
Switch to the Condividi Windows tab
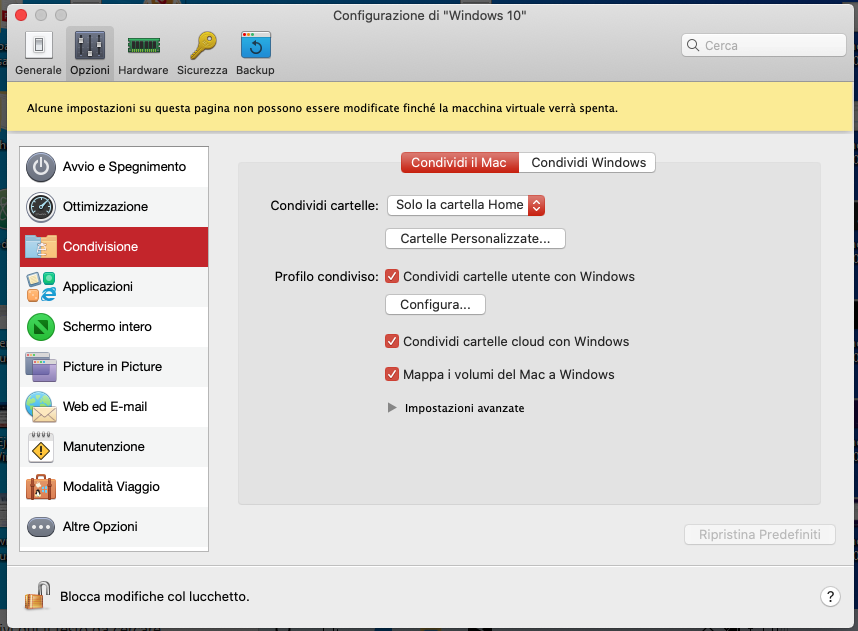coord(588,163)
